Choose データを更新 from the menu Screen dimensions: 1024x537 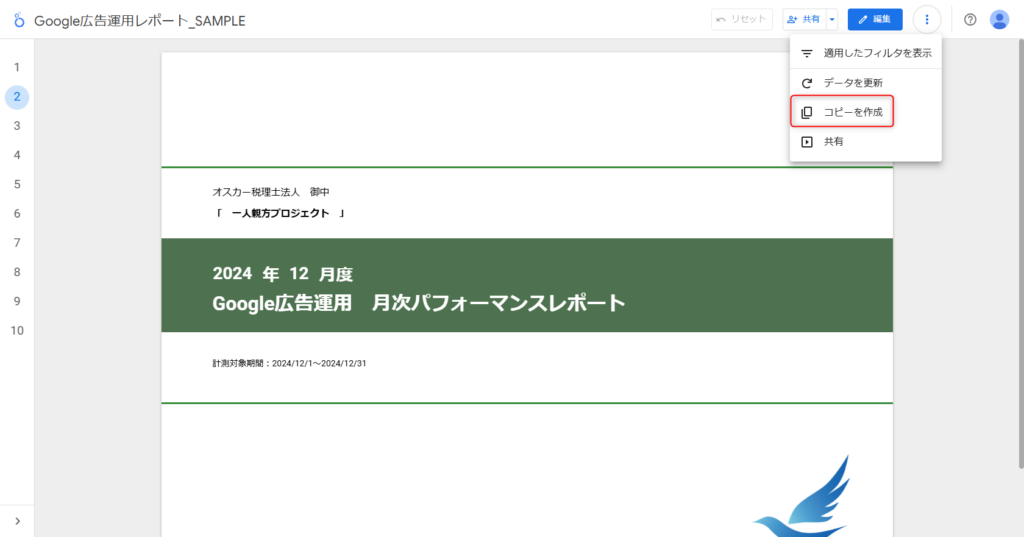click(x=852, y=83)
